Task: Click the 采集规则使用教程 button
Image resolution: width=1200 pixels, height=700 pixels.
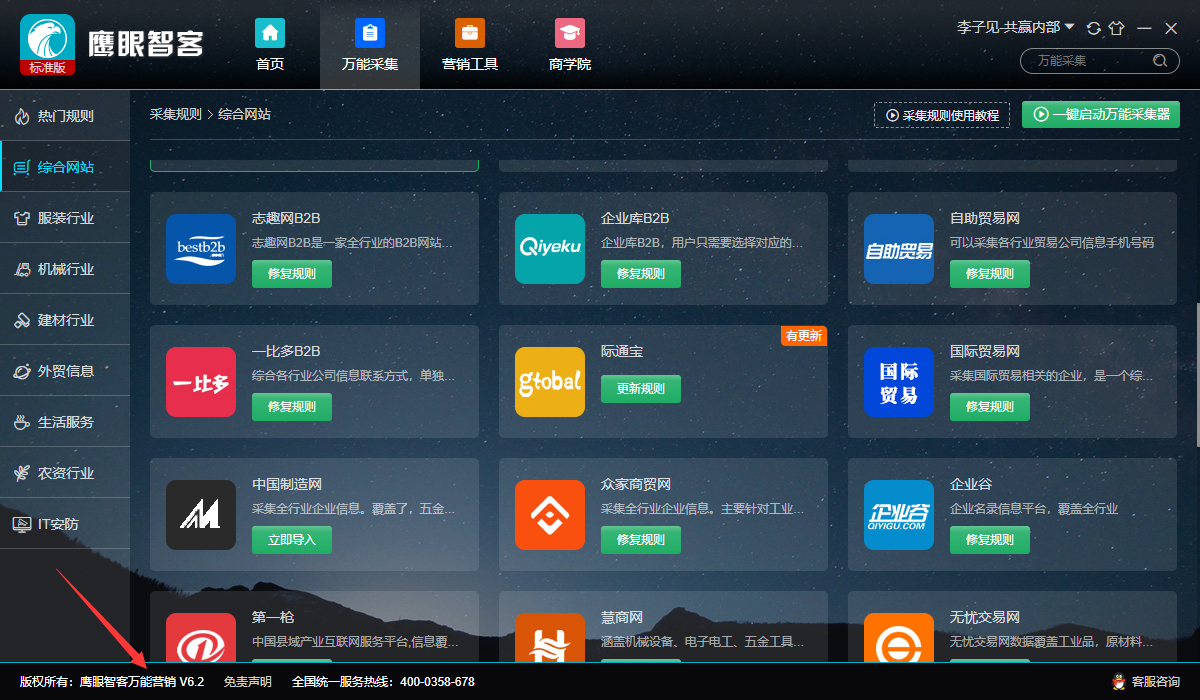Action: 942,115
